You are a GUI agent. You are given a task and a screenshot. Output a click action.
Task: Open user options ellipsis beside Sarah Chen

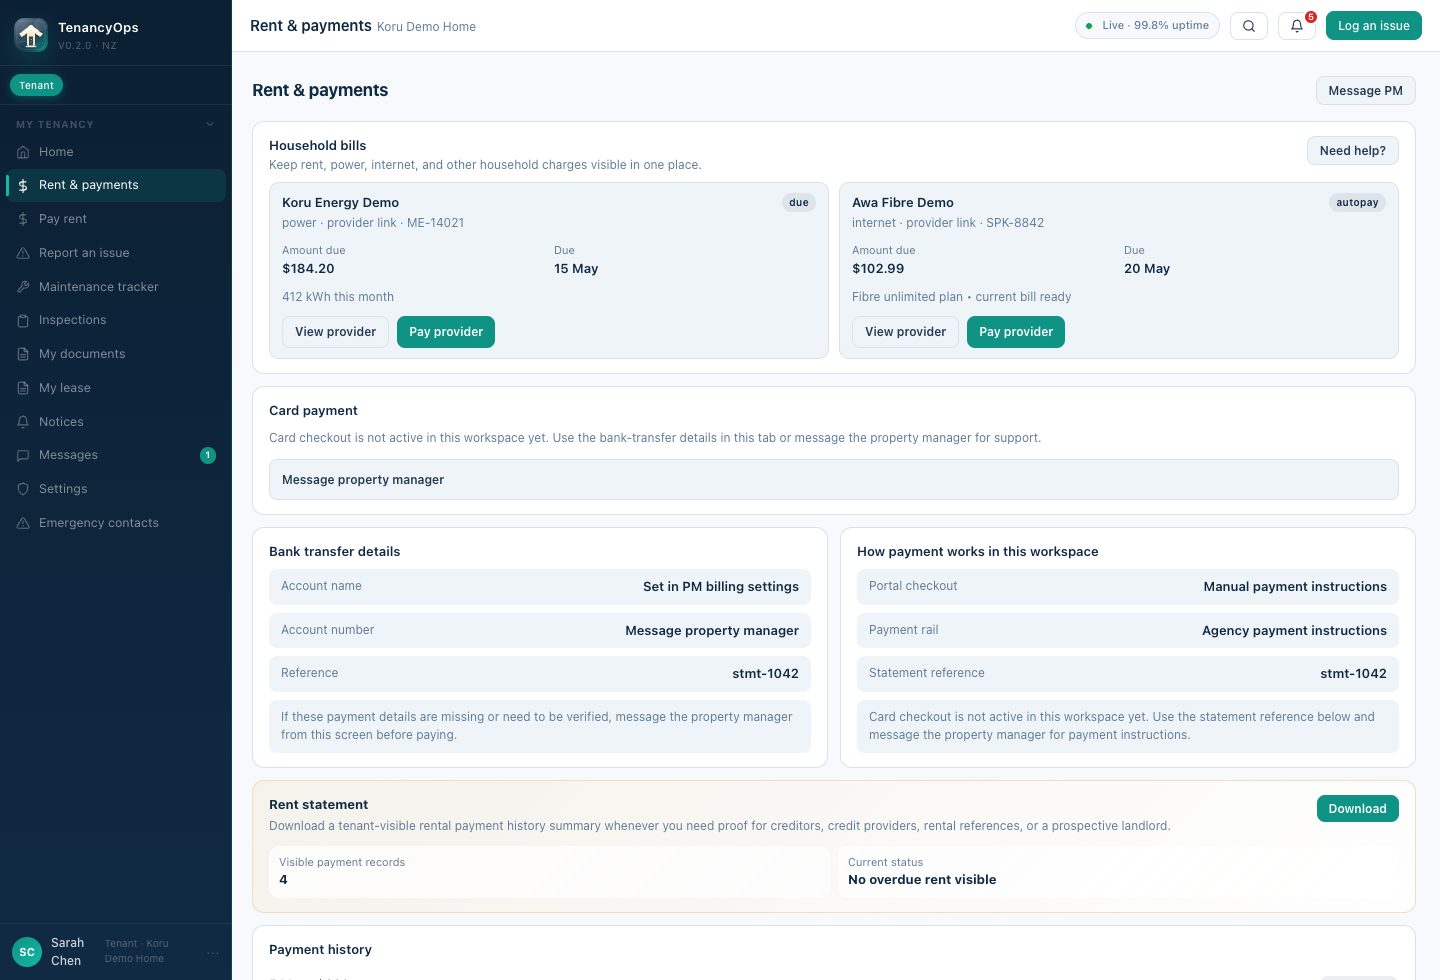[212, 952]
